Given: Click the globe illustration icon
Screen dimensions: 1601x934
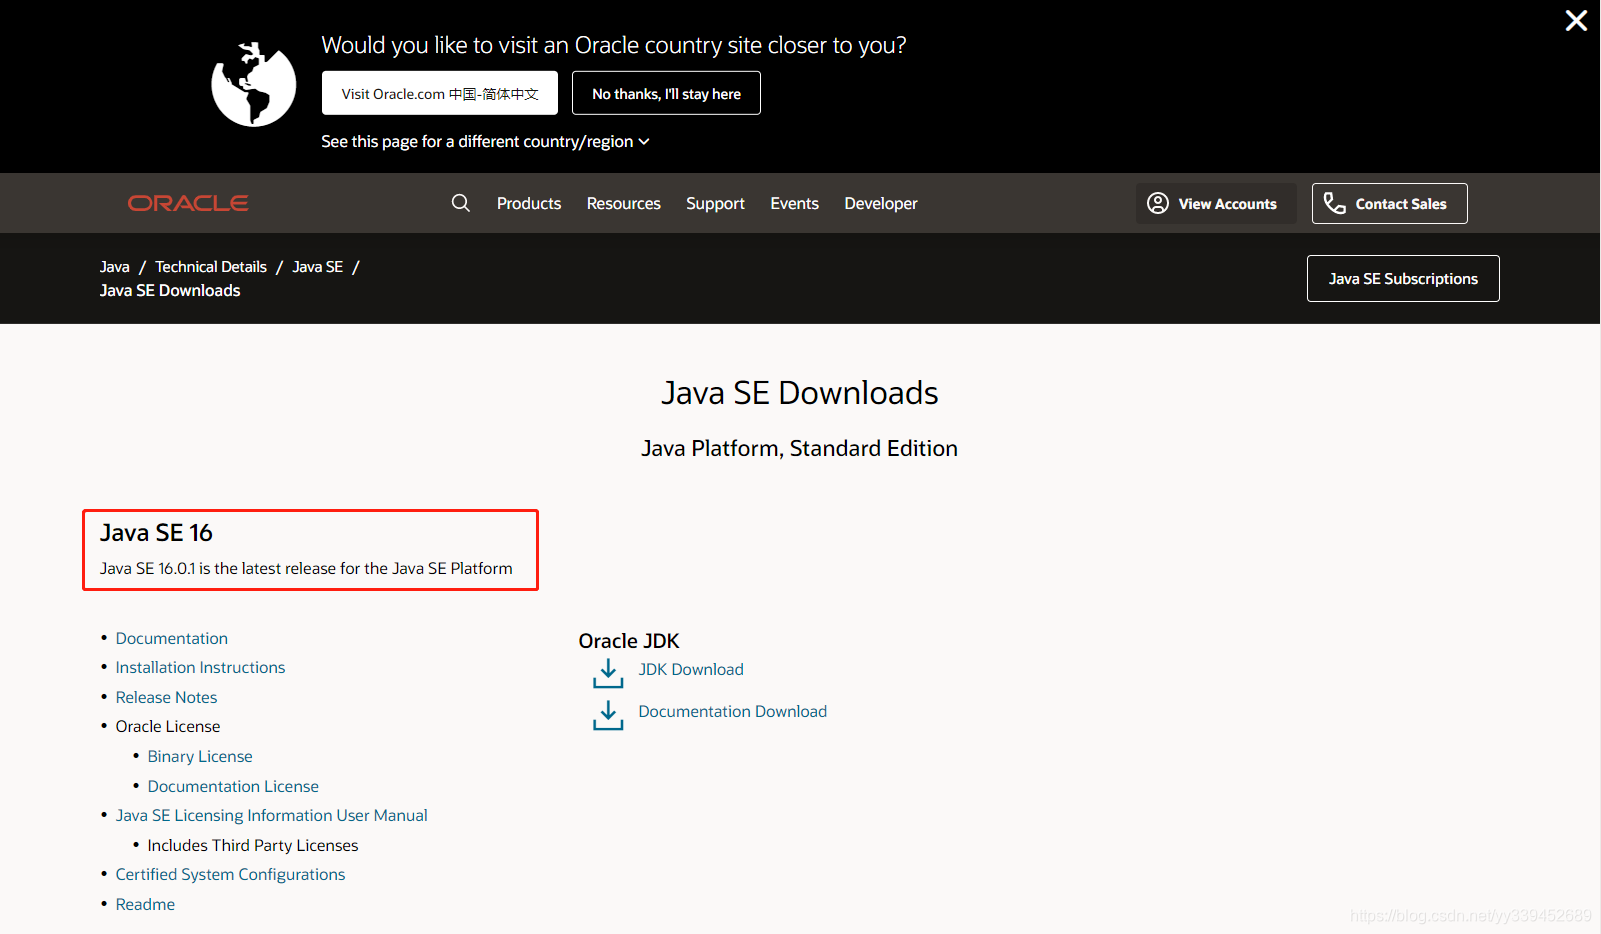Looking at the screenshot, I should (x=253, y=85).
